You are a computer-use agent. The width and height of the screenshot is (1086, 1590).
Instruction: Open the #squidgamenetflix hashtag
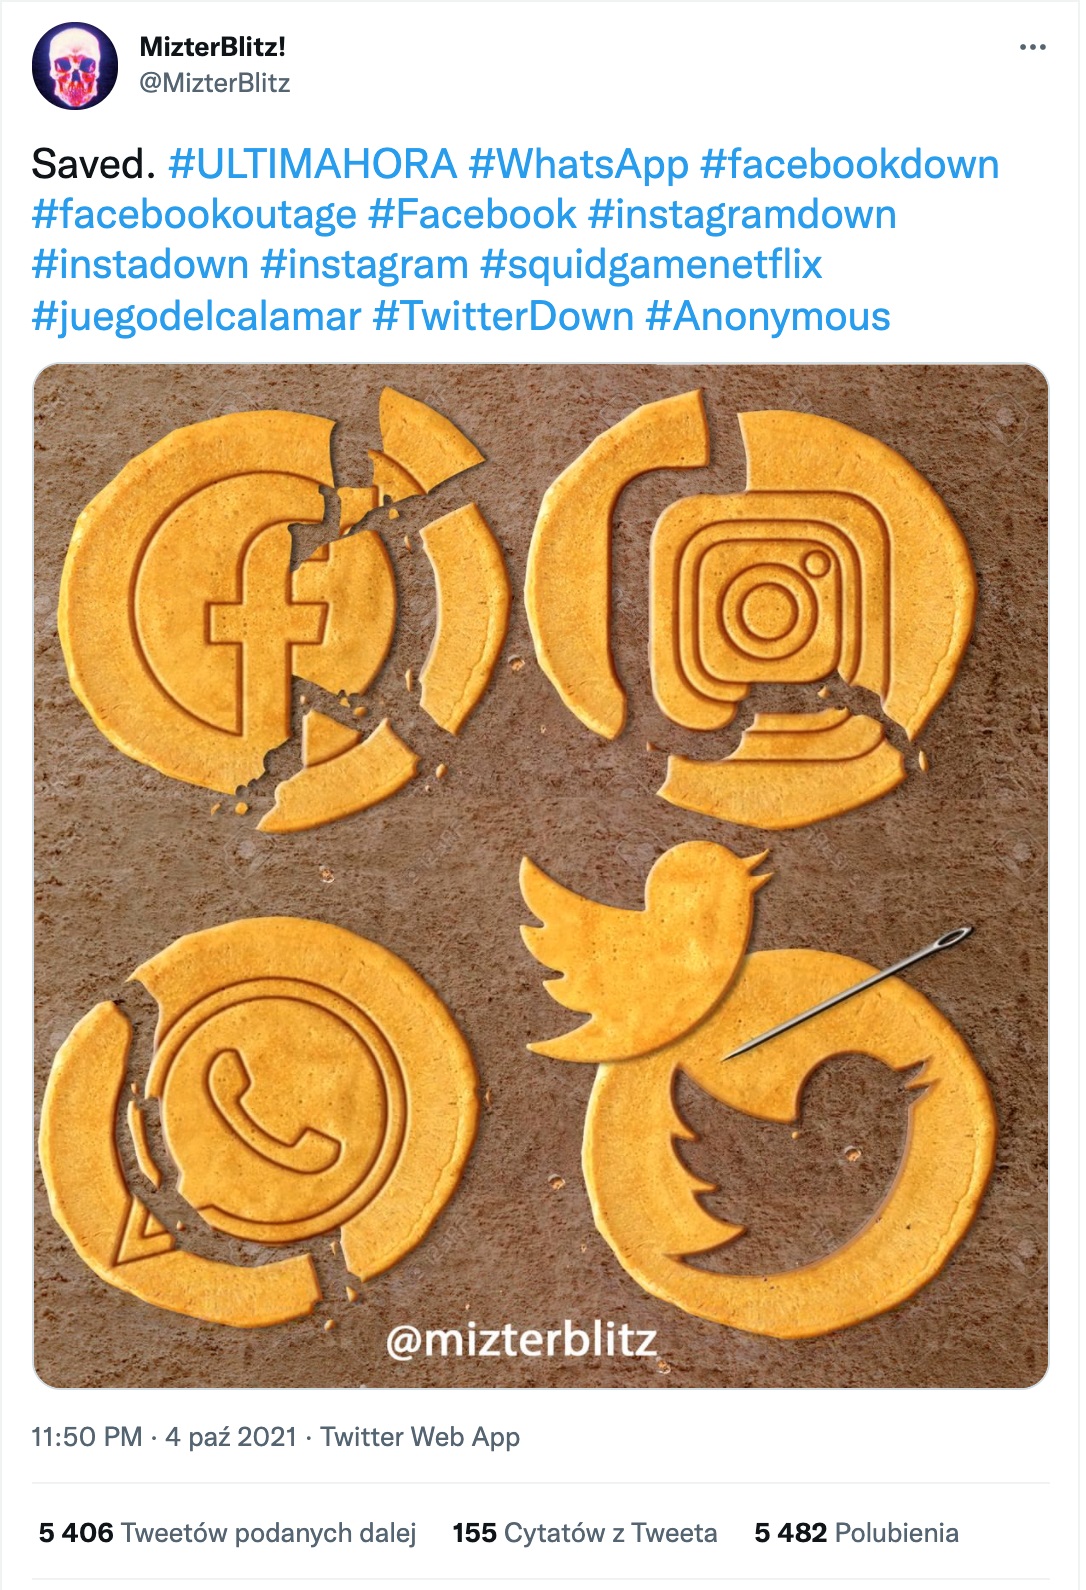(651, 264)
